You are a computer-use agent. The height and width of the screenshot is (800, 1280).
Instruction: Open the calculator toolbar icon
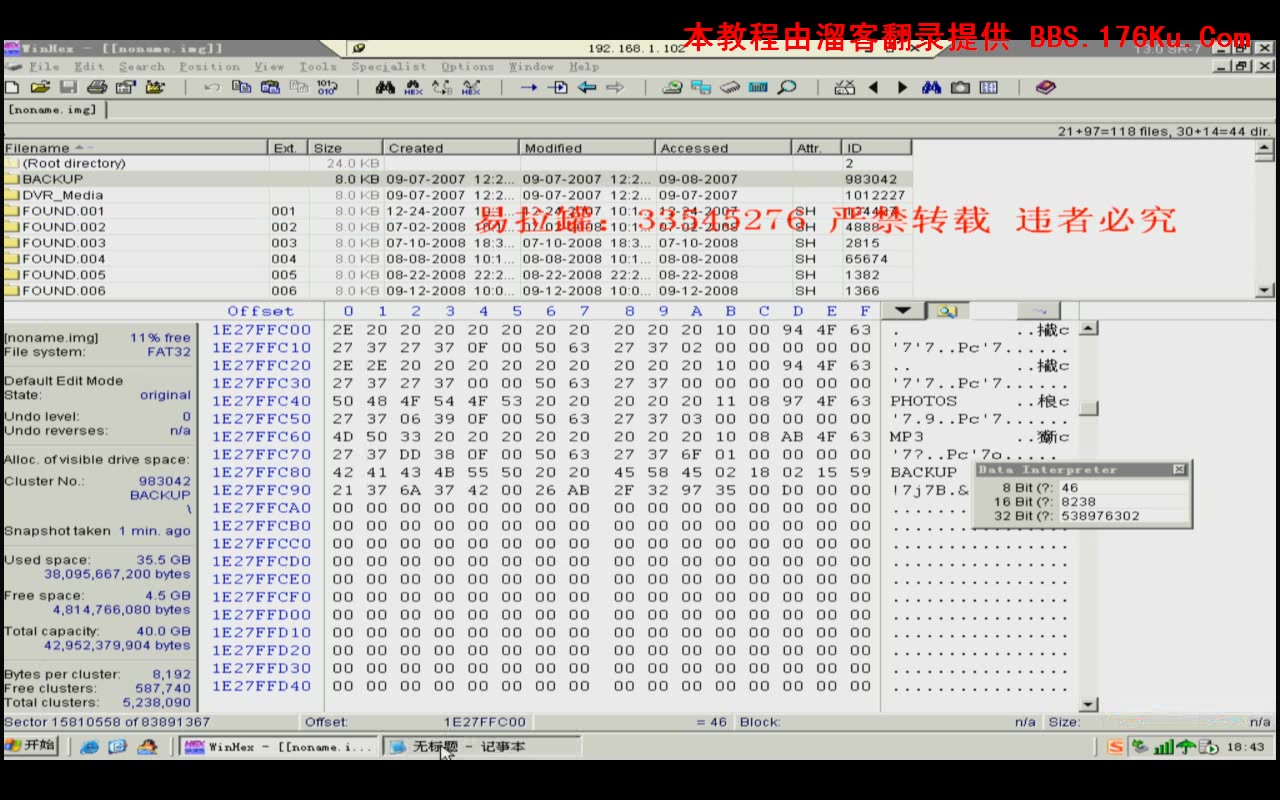point(758,88)
